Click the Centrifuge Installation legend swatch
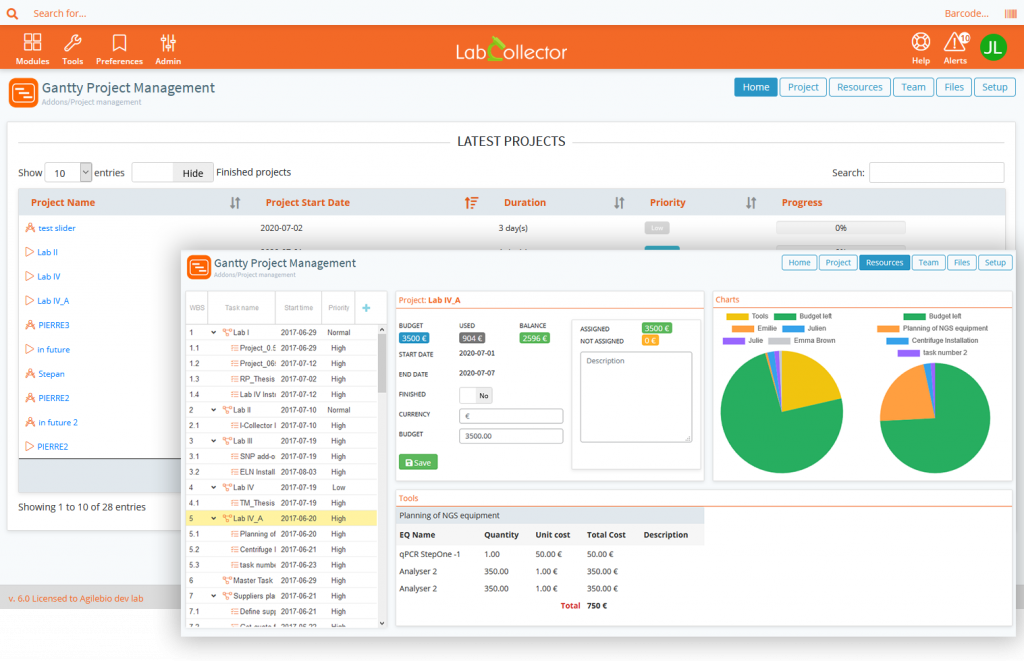This screenshot has height=661, width=1024. pyautogui.click(x=897, y=341)
